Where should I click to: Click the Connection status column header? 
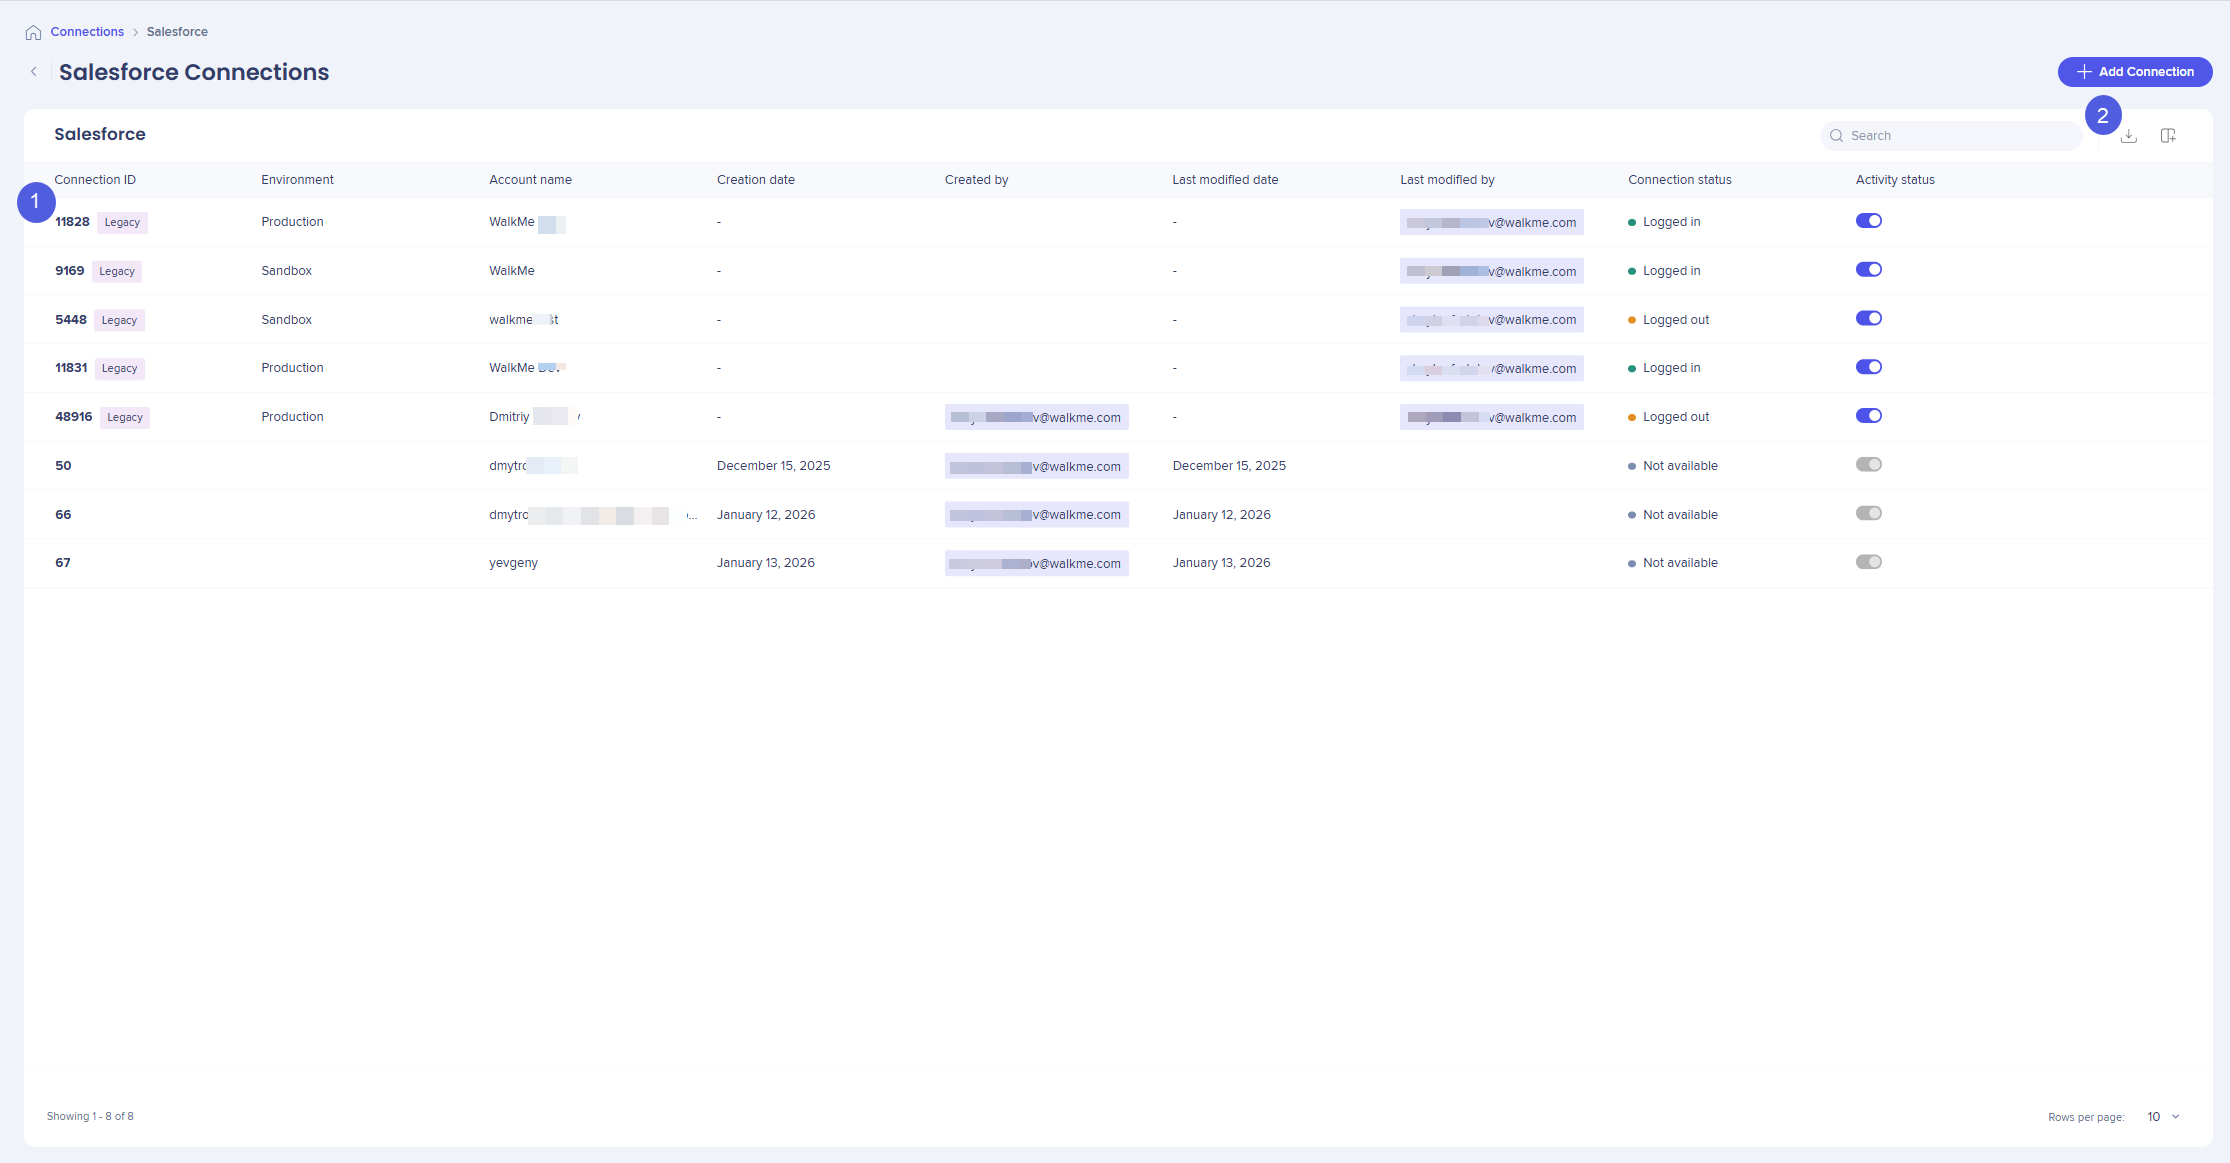coord(1679,180)
